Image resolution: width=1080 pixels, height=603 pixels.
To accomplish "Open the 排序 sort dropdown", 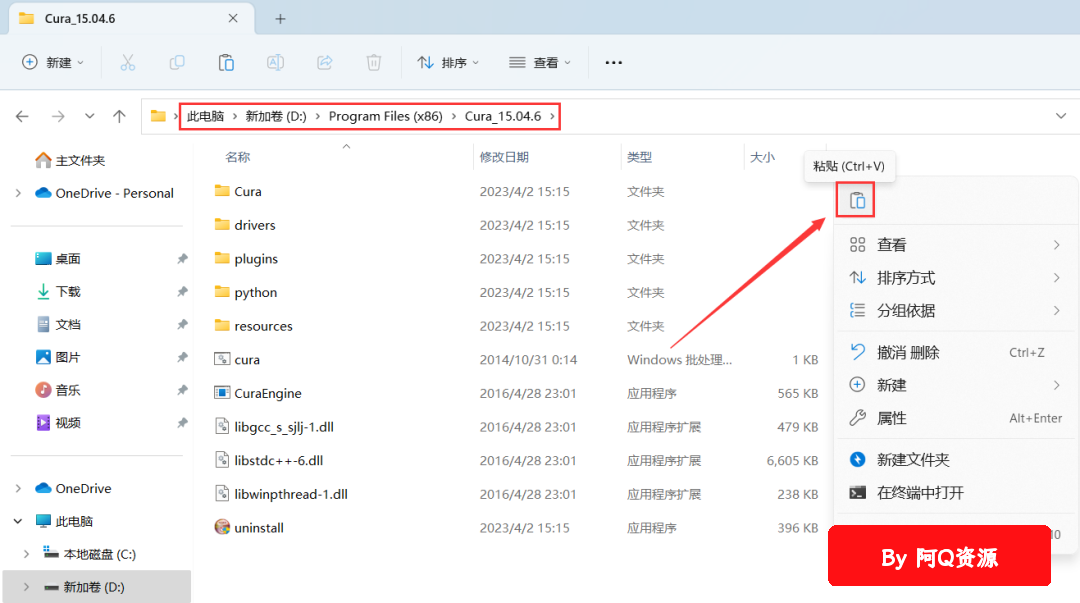I will tap(448, 63).
